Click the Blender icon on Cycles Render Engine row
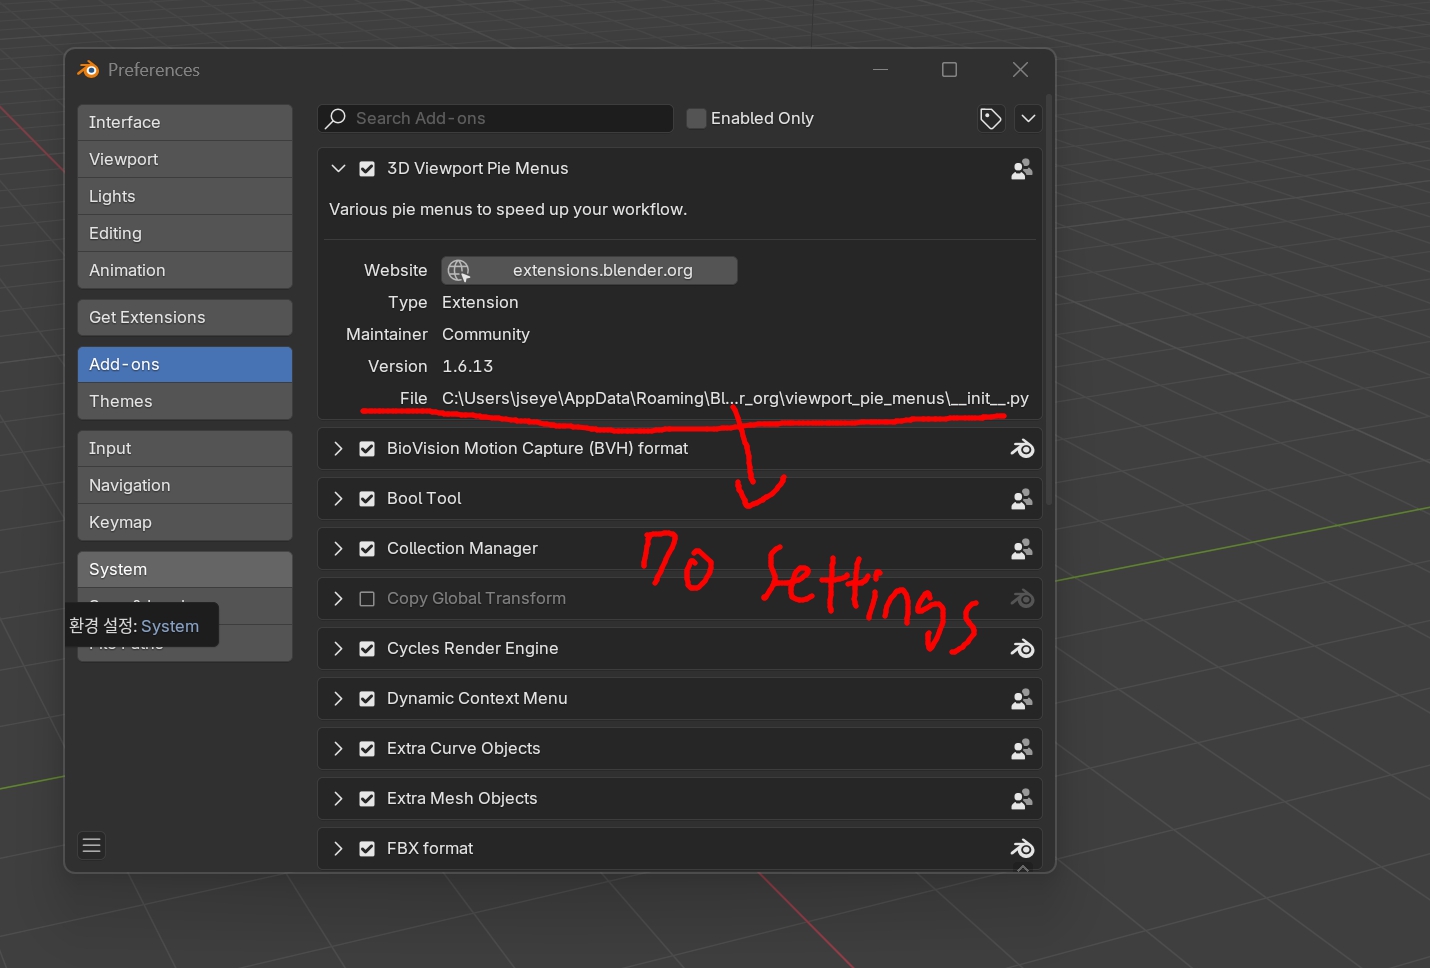 [1022, 649]
